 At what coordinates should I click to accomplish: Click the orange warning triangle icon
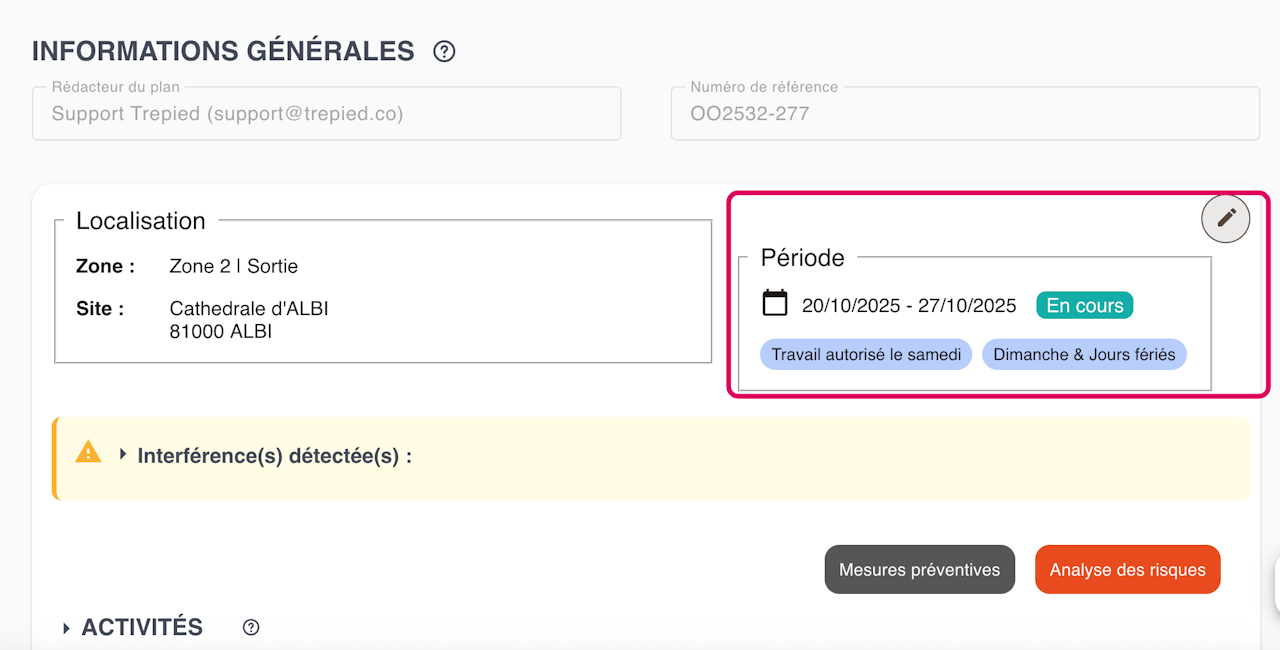tap(89, 453)
